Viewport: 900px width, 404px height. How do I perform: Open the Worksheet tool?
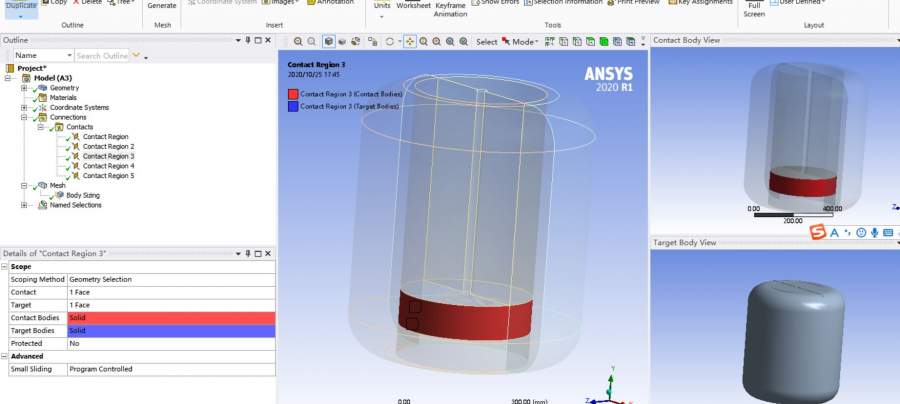[413, 6]
